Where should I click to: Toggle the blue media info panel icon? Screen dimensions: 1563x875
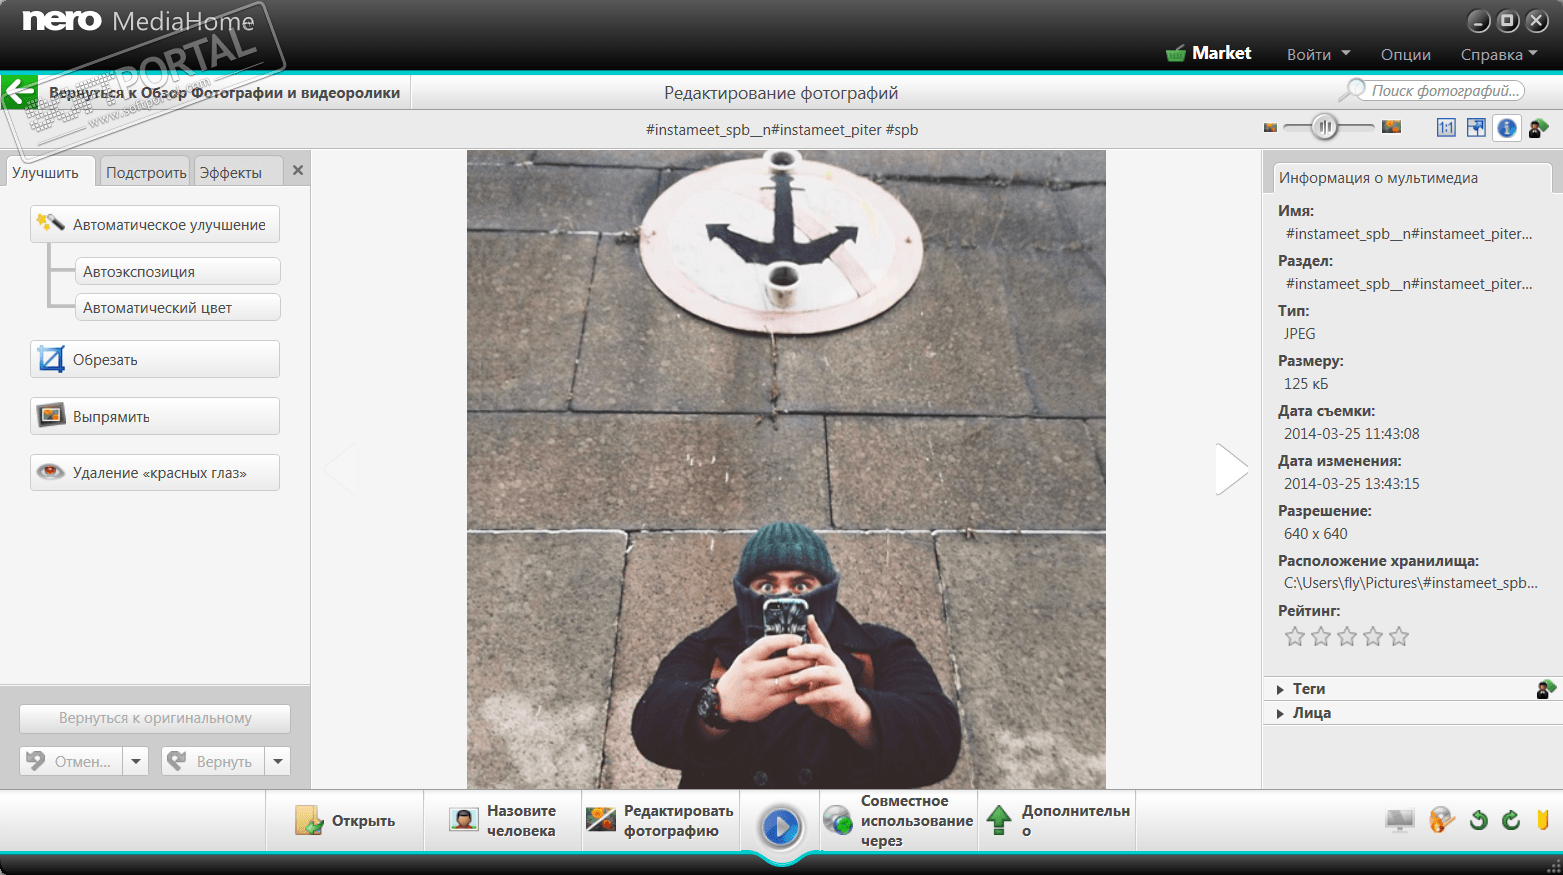tap(1507, 127)
